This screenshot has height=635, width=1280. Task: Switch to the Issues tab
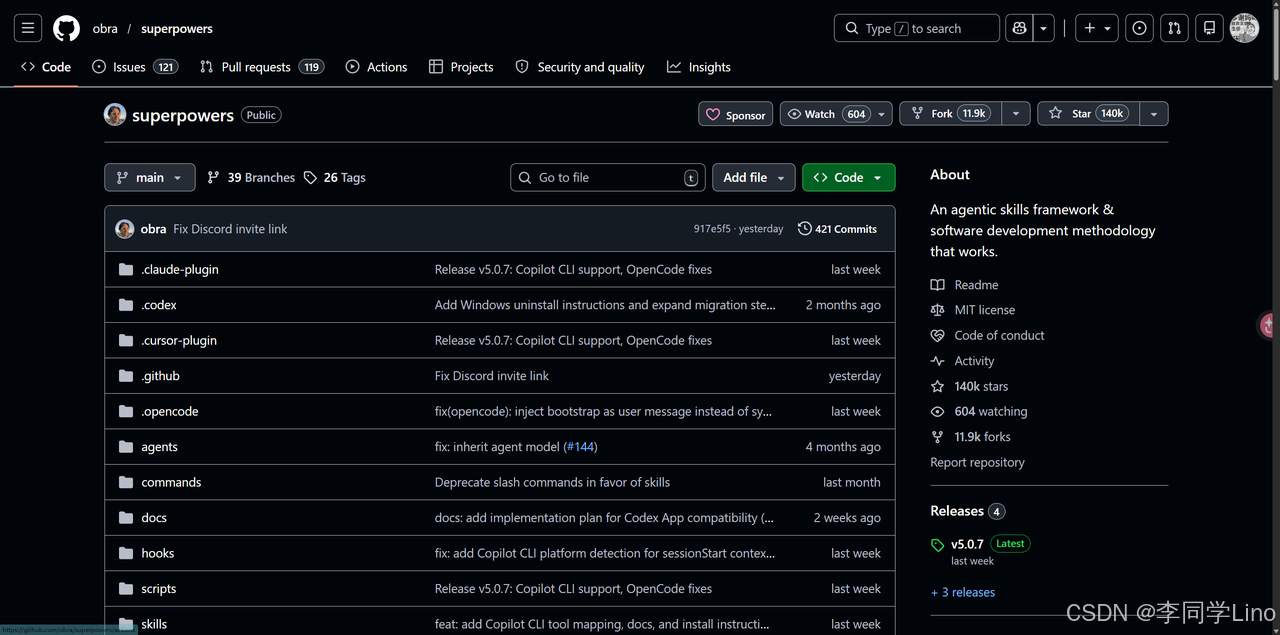(x=134, y=67)
